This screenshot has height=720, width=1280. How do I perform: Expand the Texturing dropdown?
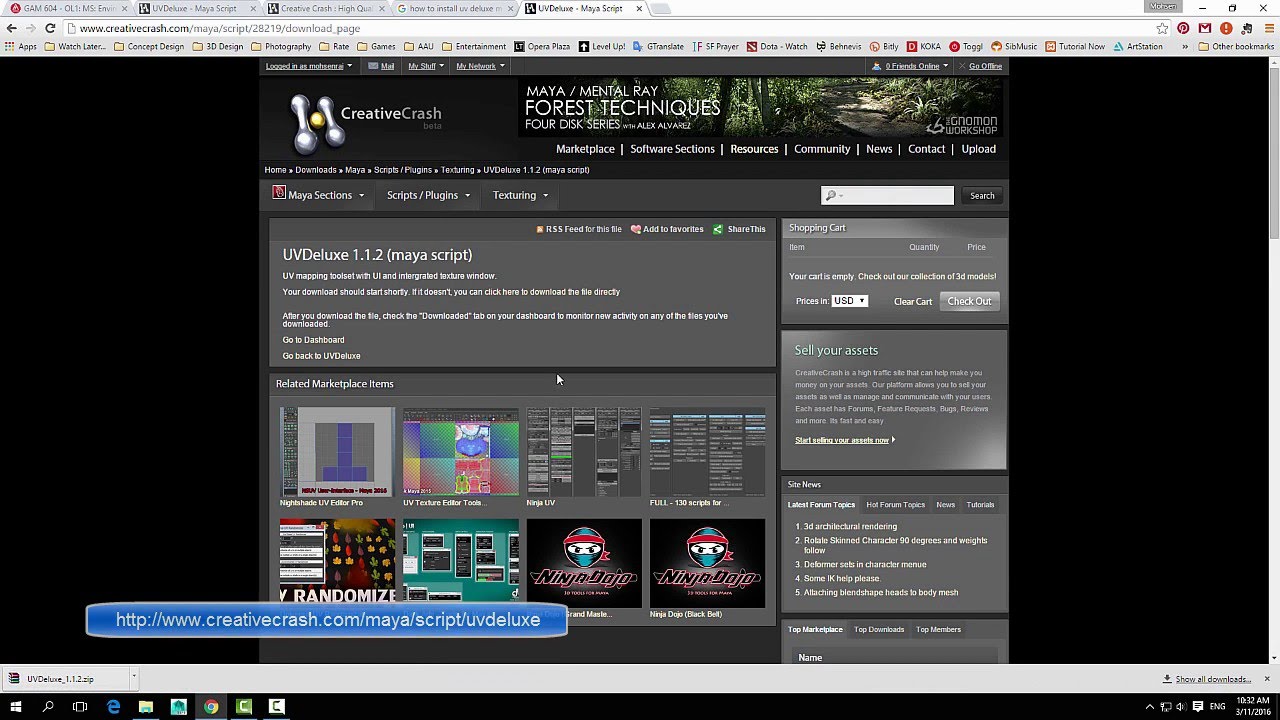[520, 195]
